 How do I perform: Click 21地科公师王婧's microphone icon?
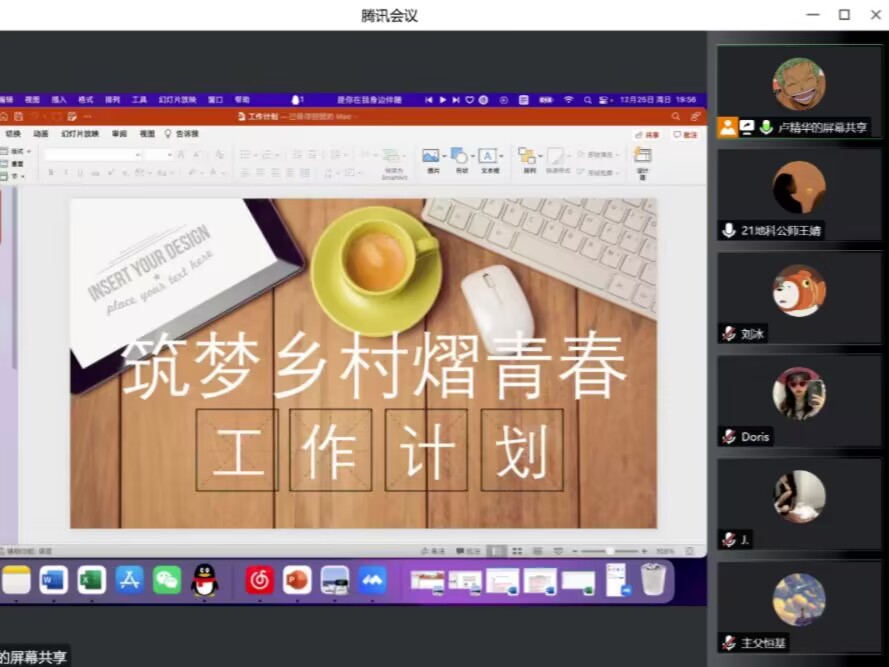(x=729, y=230)
